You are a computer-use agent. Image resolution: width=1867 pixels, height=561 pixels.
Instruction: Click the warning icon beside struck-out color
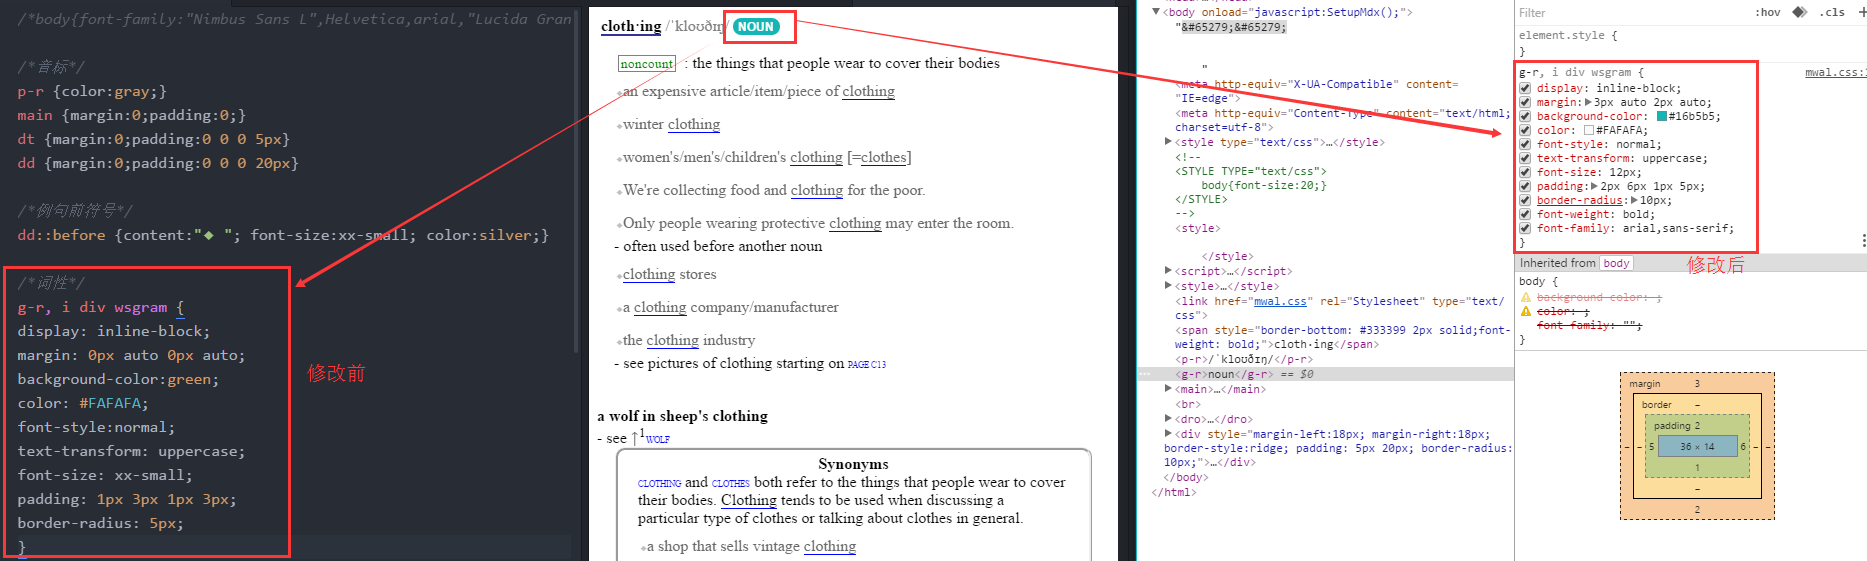tap(1526, 311)
